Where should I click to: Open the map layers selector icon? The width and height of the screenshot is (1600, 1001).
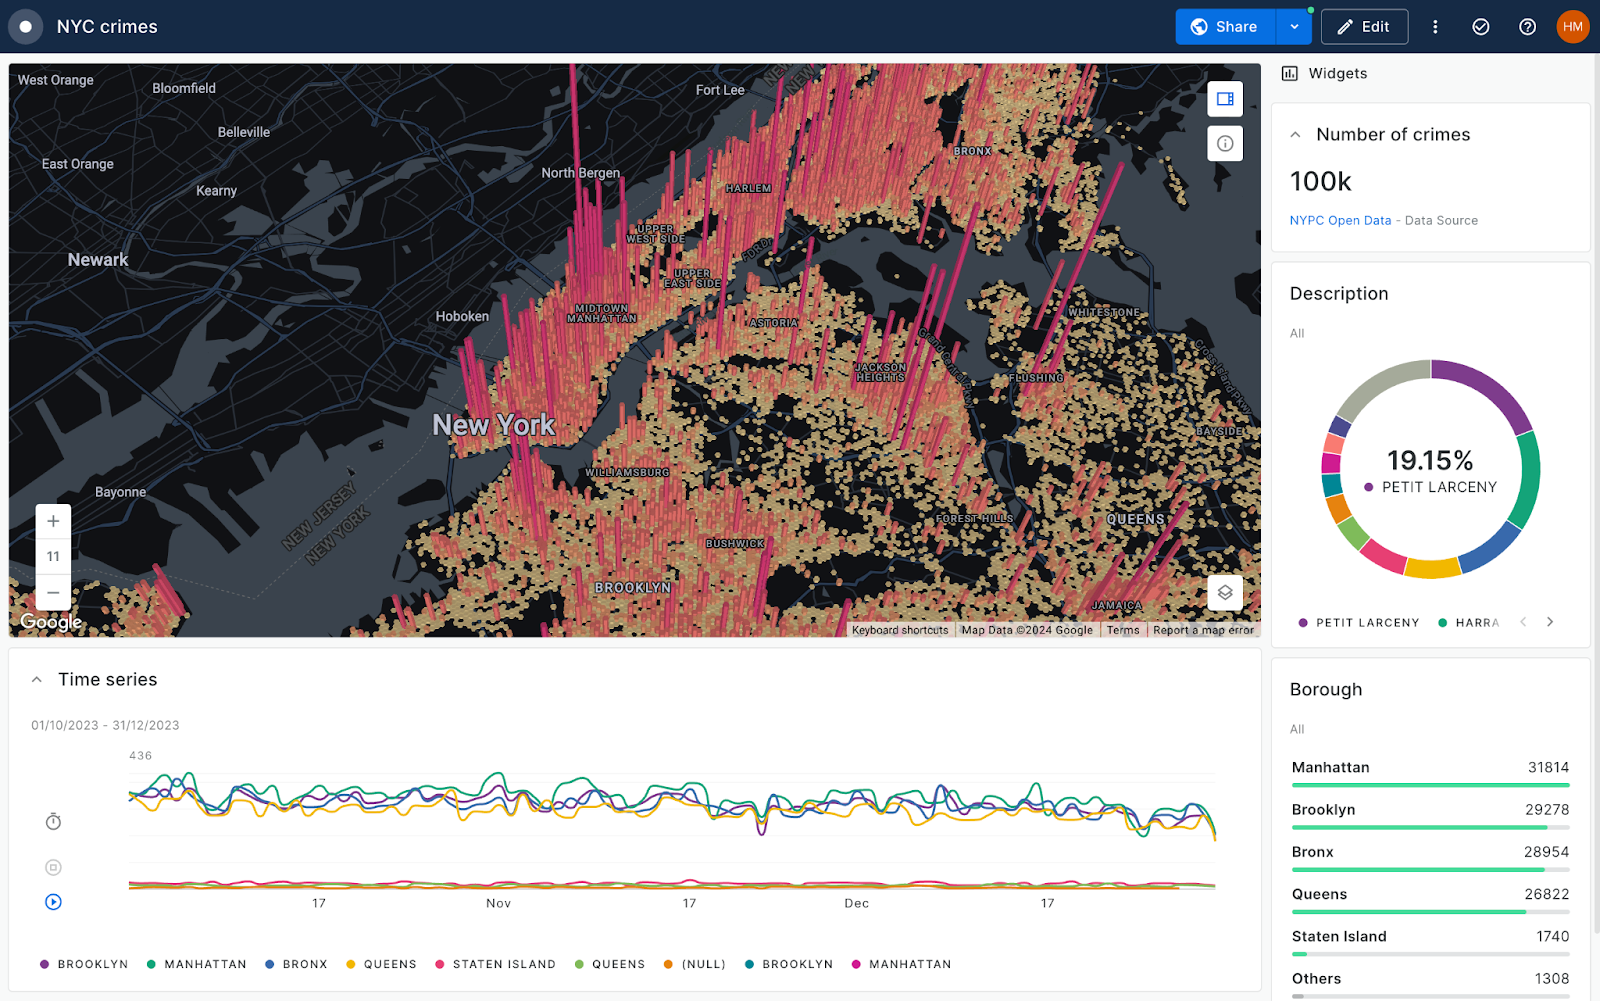pos(1224,592)
